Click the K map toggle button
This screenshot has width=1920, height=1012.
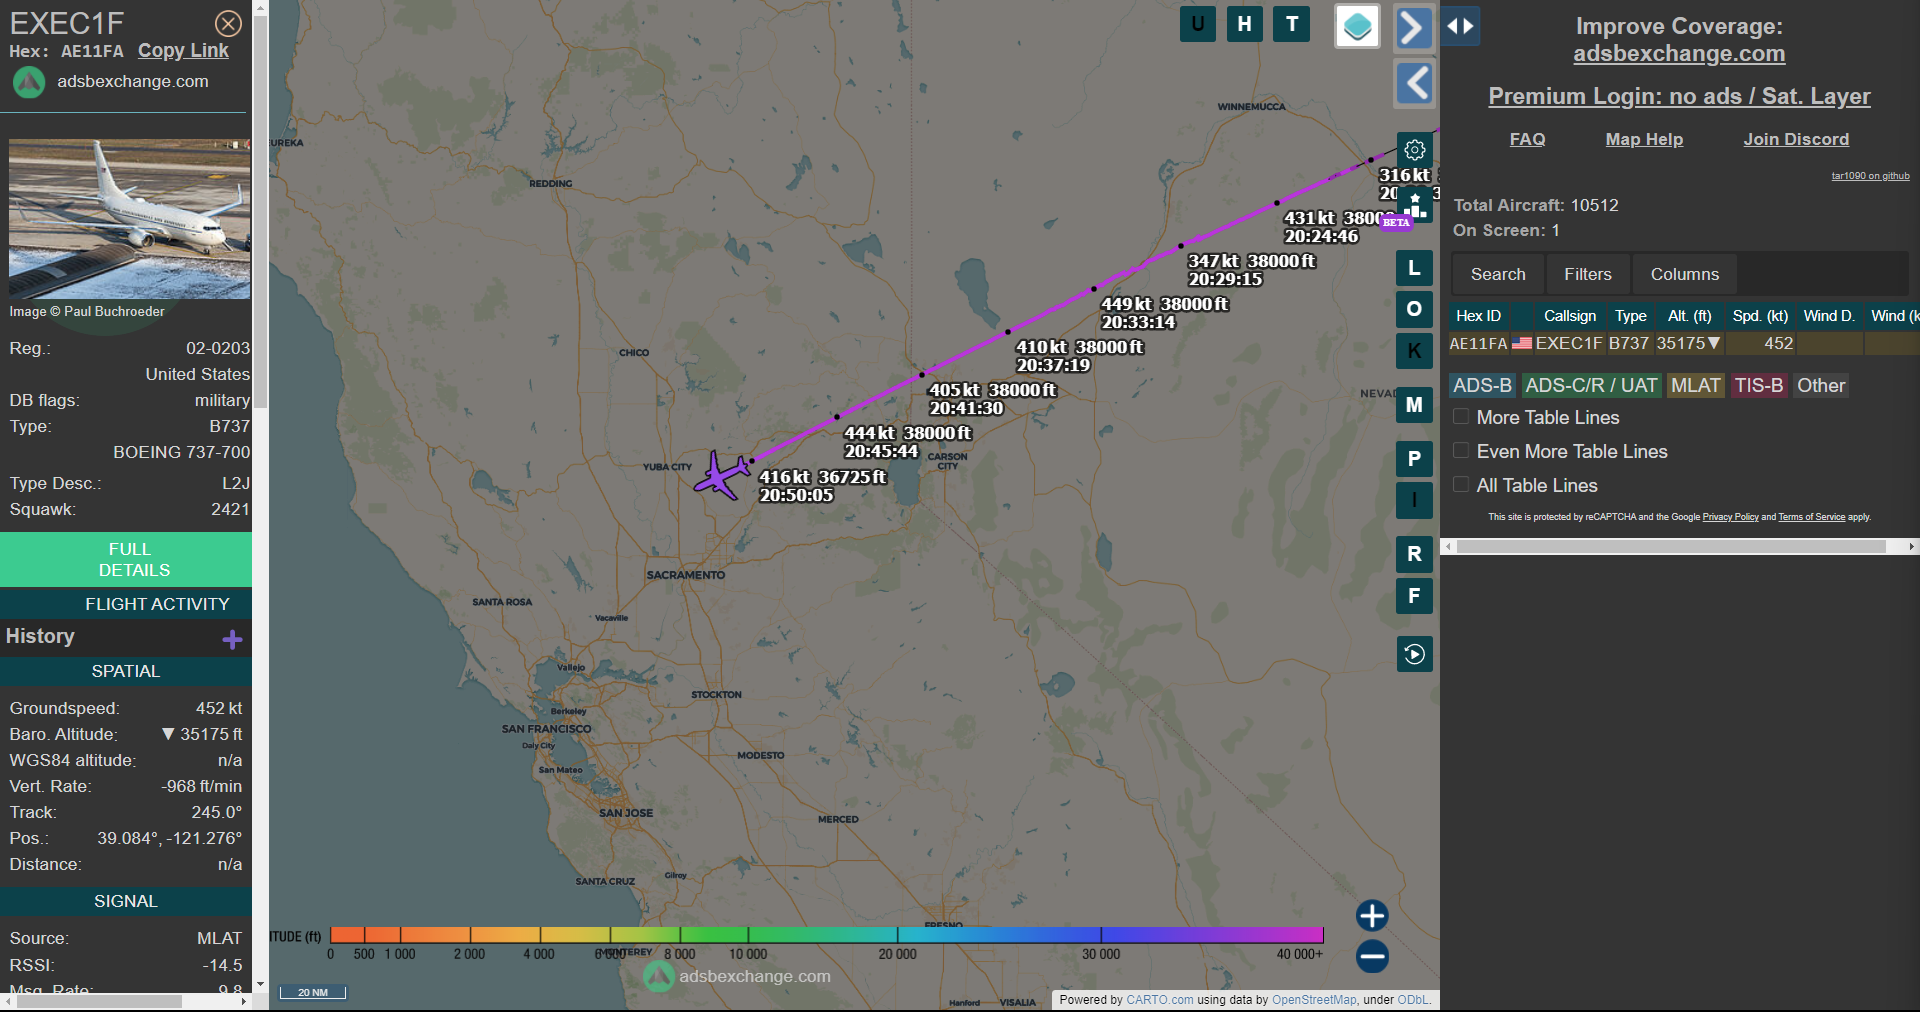[1414, 351]
